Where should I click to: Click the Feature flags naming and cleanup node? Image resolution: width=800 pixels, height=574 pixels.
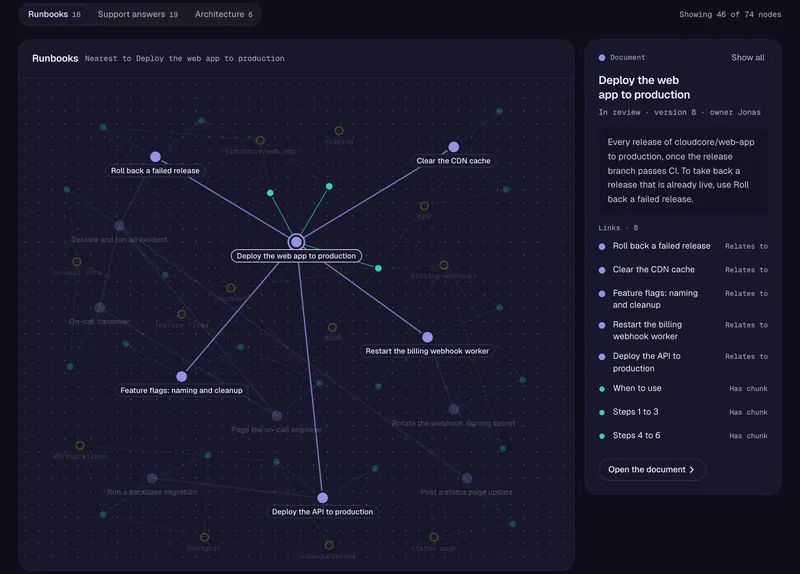point(182,377)
